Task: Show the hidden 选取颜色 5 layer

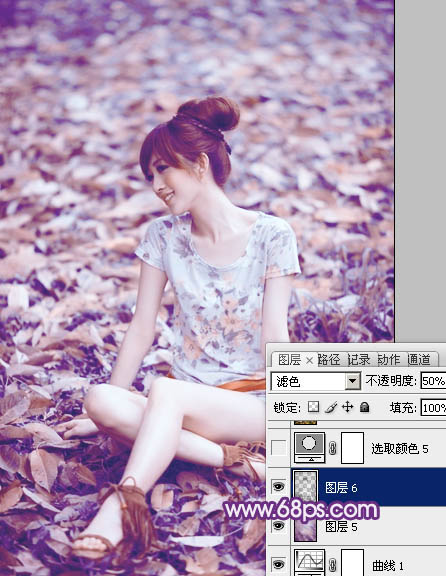Action: (x=278, y=448)
